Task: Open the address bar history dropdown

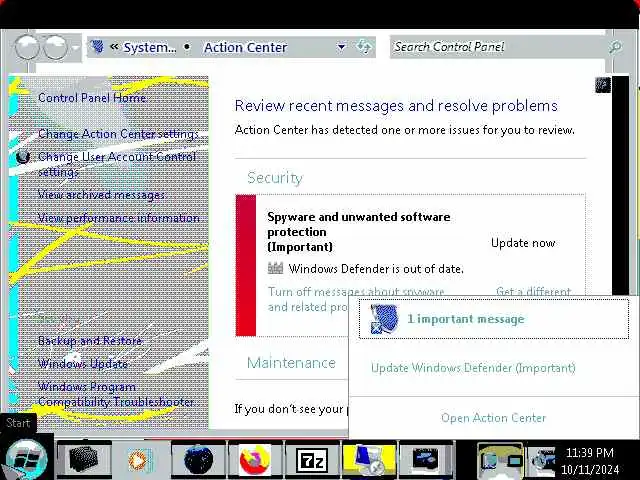Action: click(x=342, y=47)
